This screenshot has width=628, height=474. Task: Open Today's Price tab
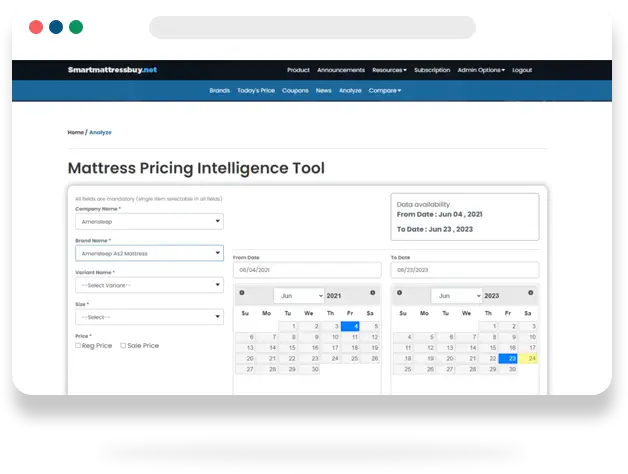[256, 91]
